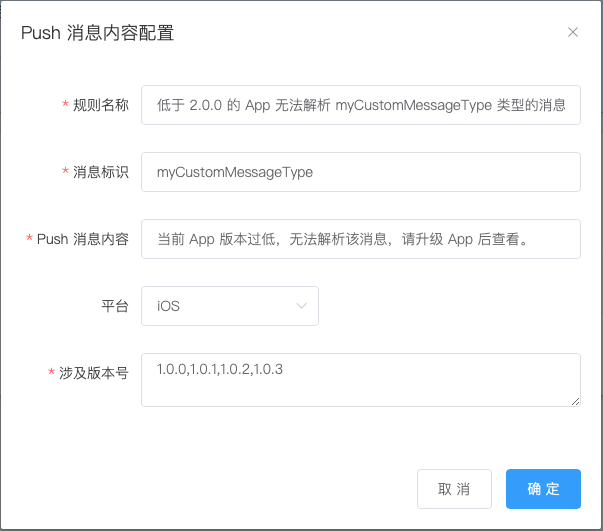Click the dialog title Push 消息内容配置
Screen dimensions: 603x531
(97, 33)
